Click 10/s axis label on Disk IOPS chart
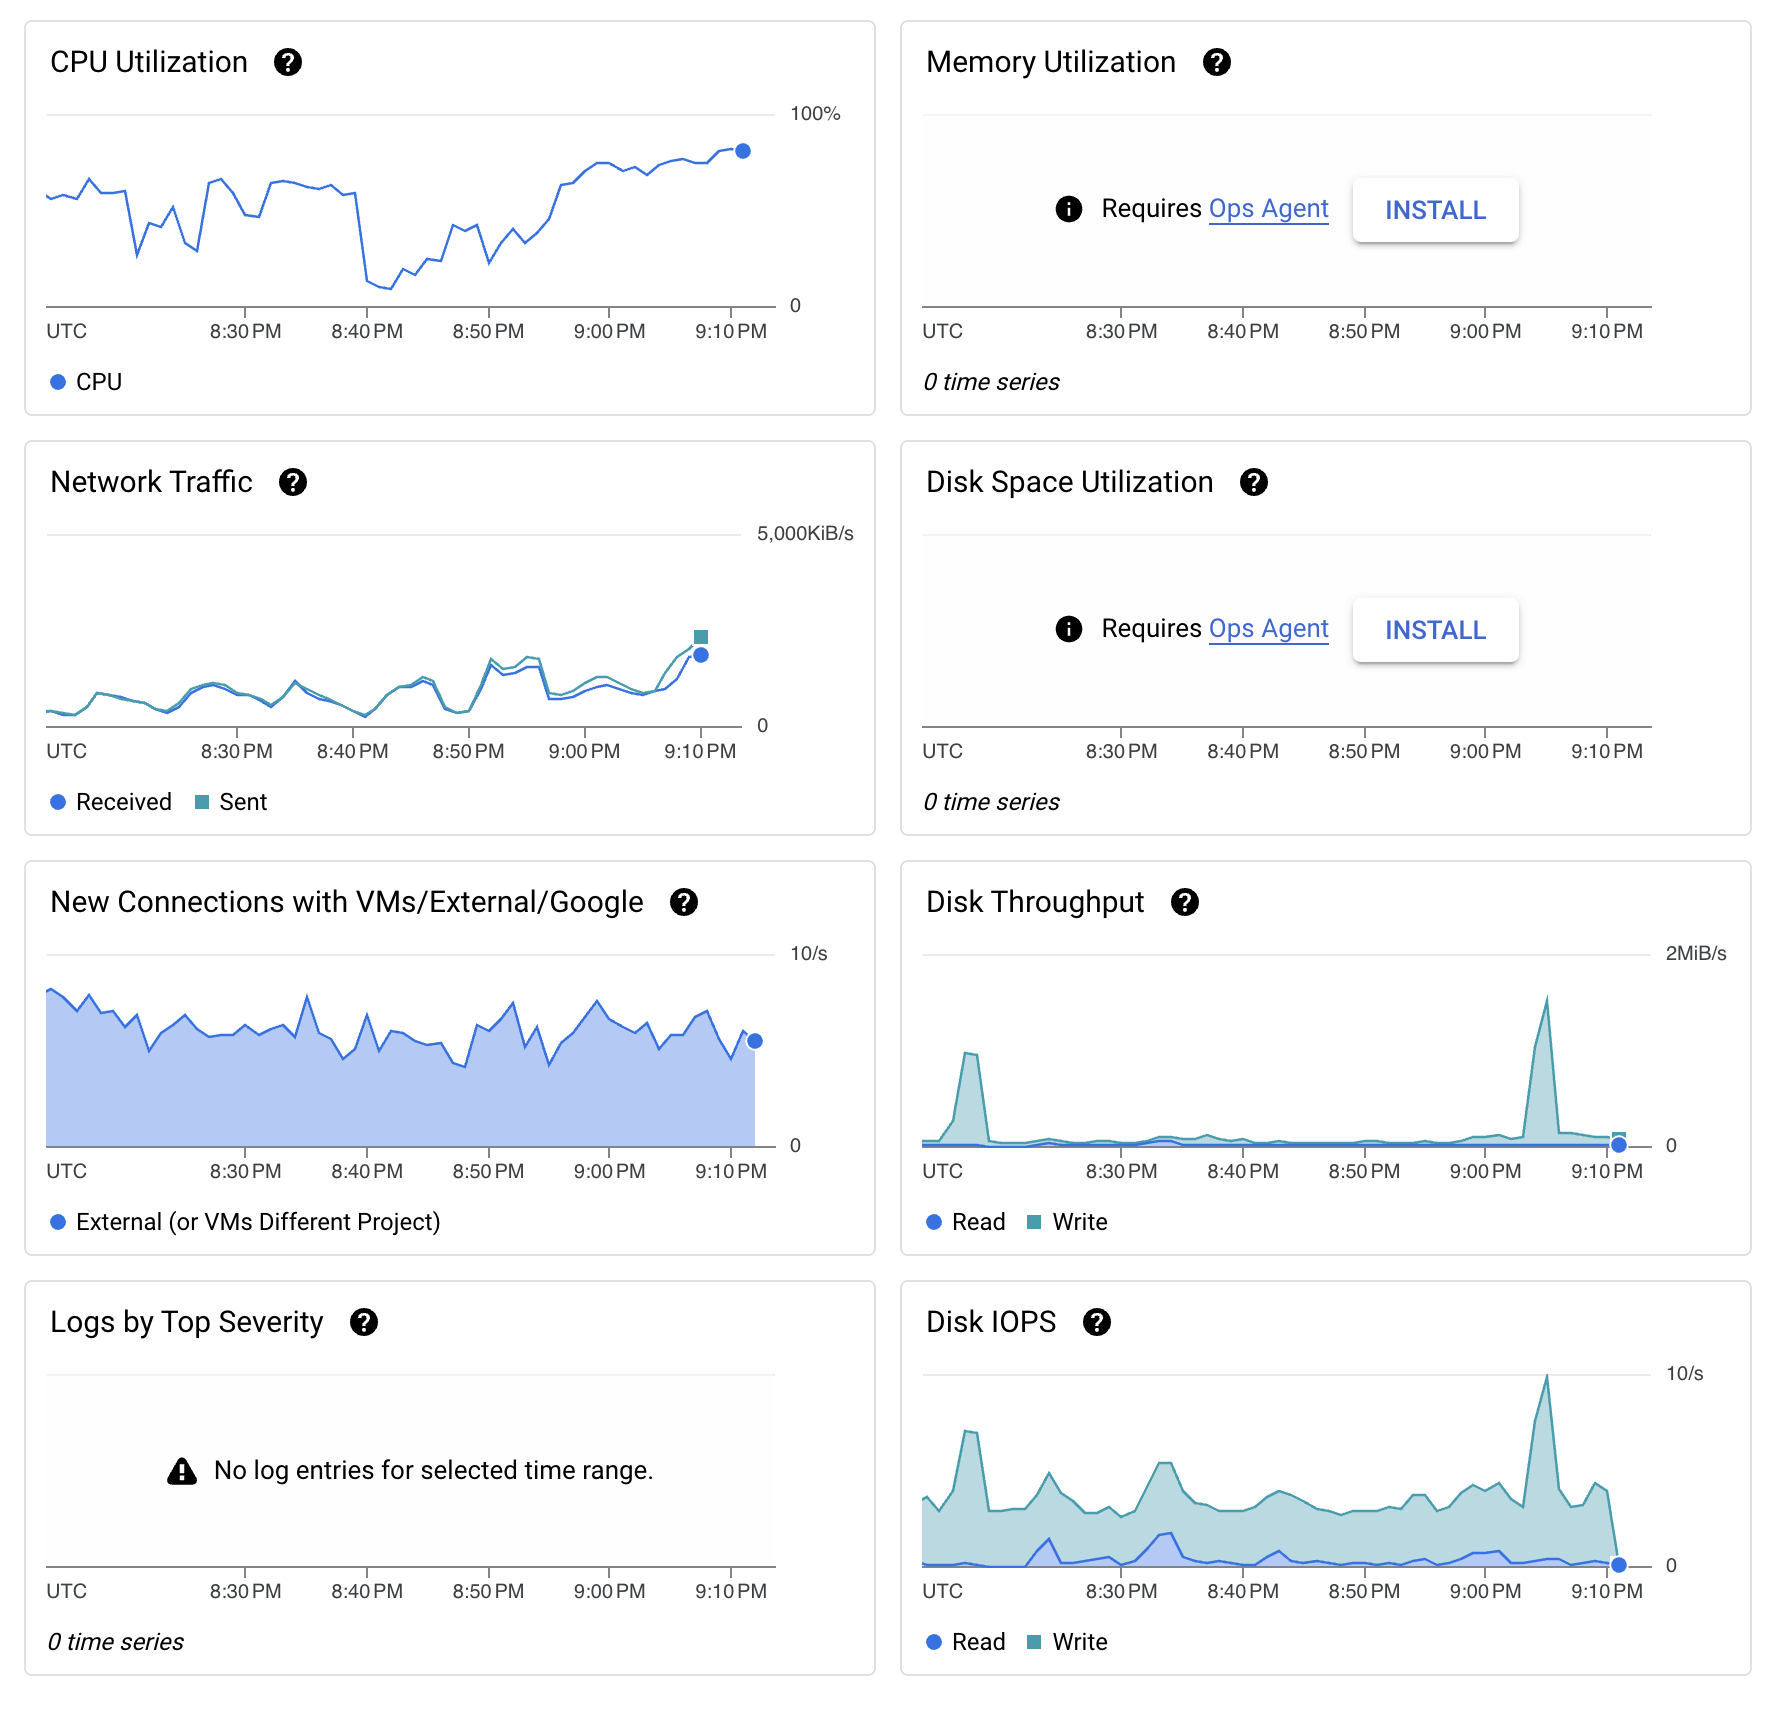The image size is (1788, 1710). point(1684,1373)
